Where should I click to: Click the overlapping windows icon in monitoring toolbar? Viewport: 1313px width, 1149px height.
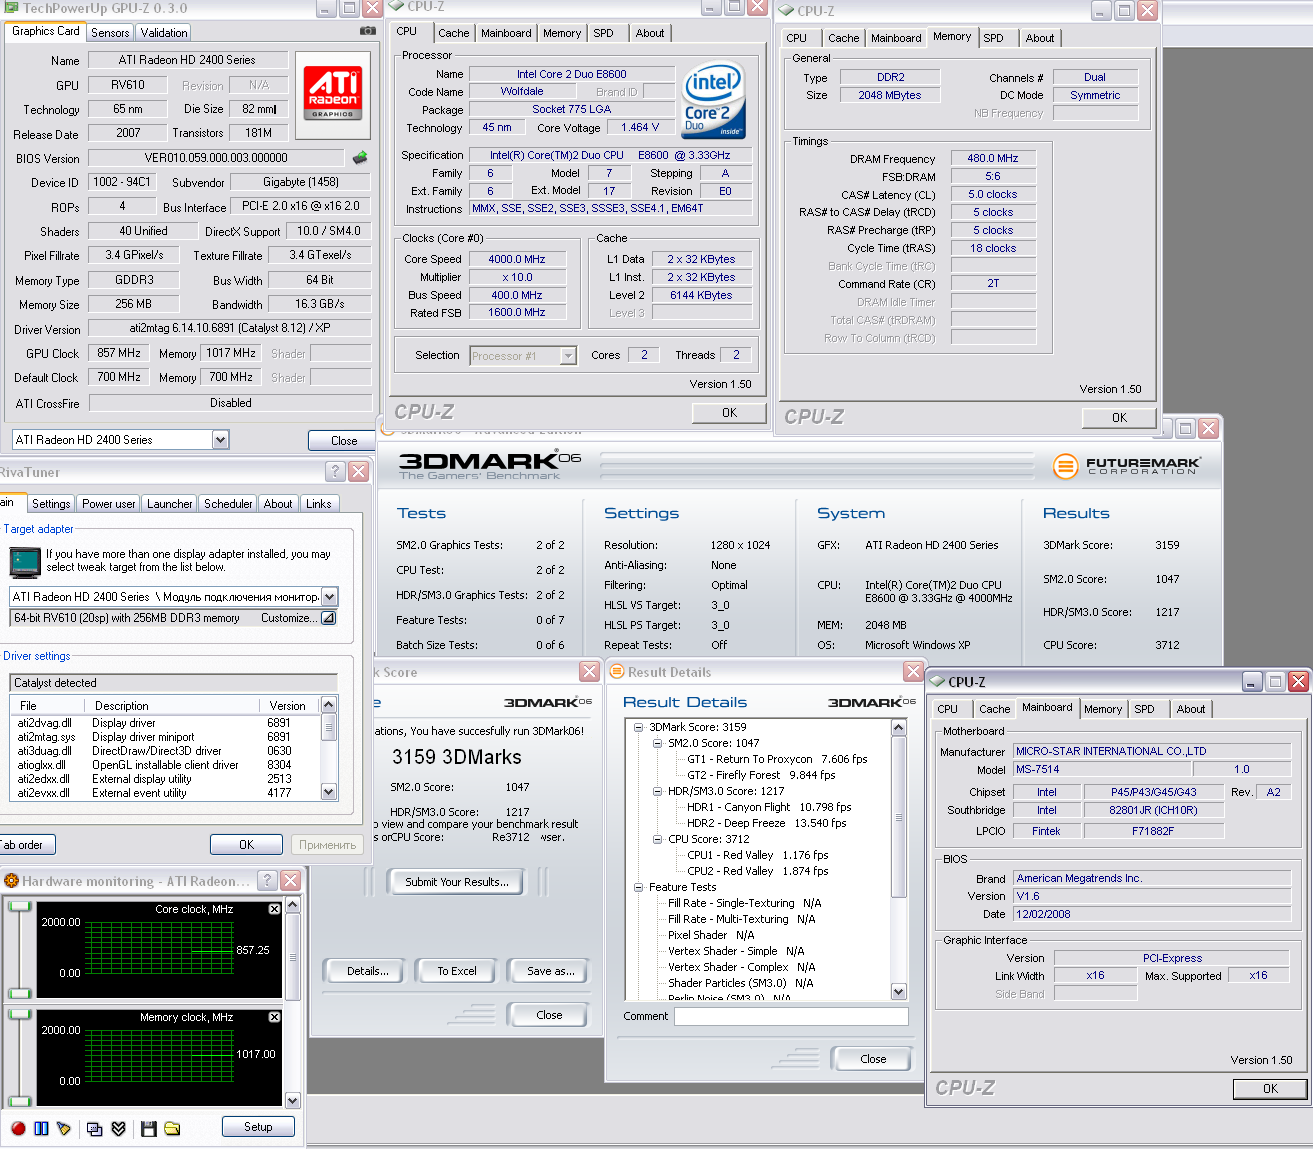point(95,1128)
